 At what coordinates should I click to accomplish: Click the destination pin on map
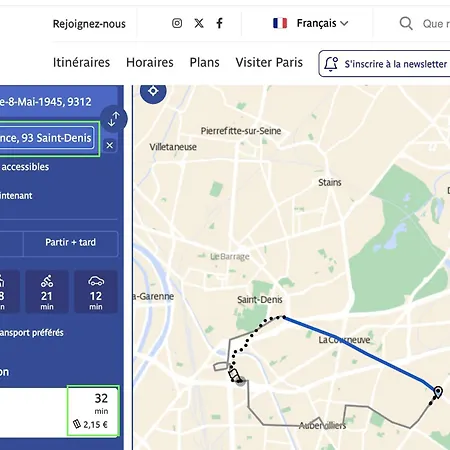coord(438,392)
